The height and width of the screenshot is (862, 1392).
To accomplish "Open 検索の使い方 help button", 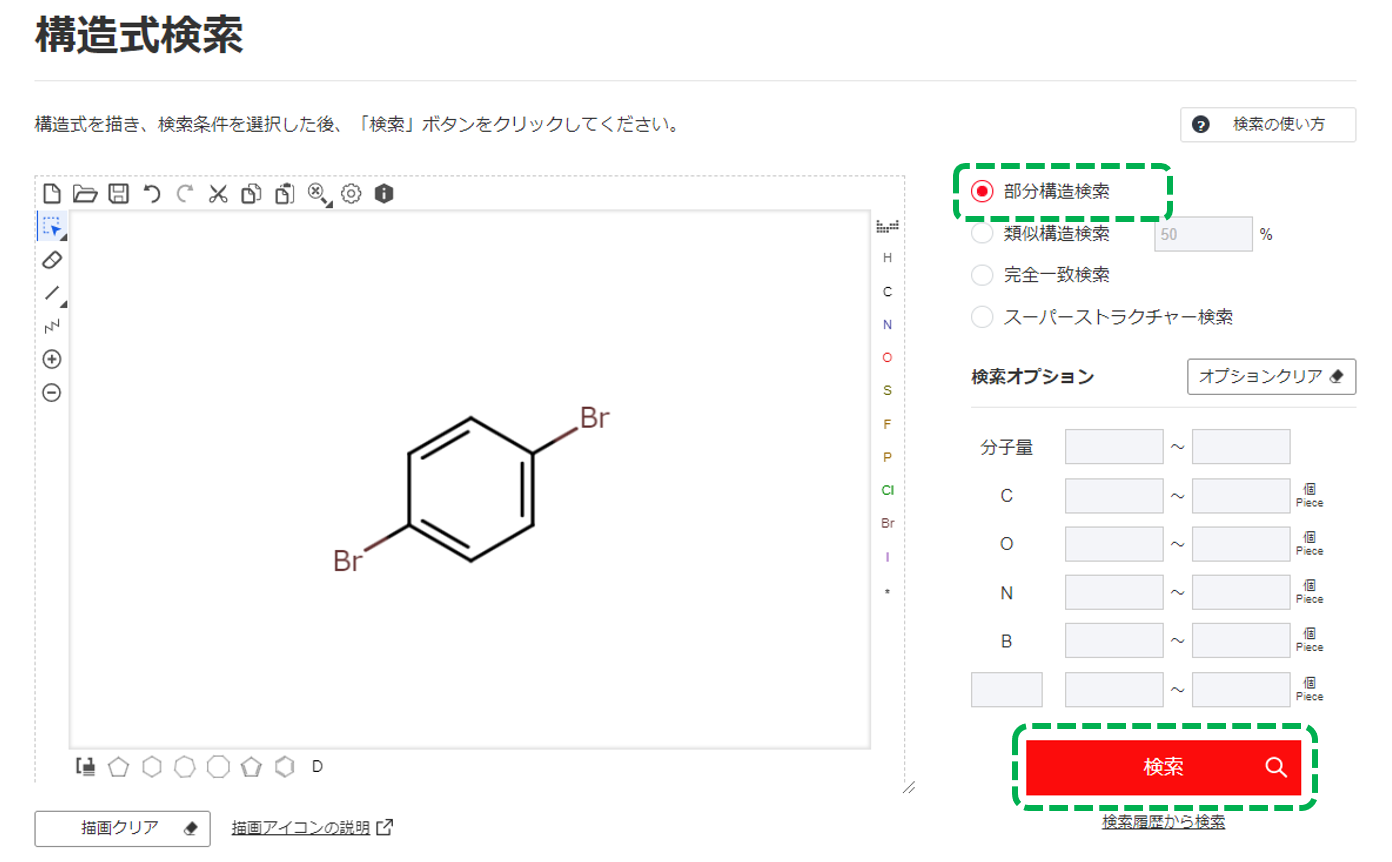I will point(1268,125).
